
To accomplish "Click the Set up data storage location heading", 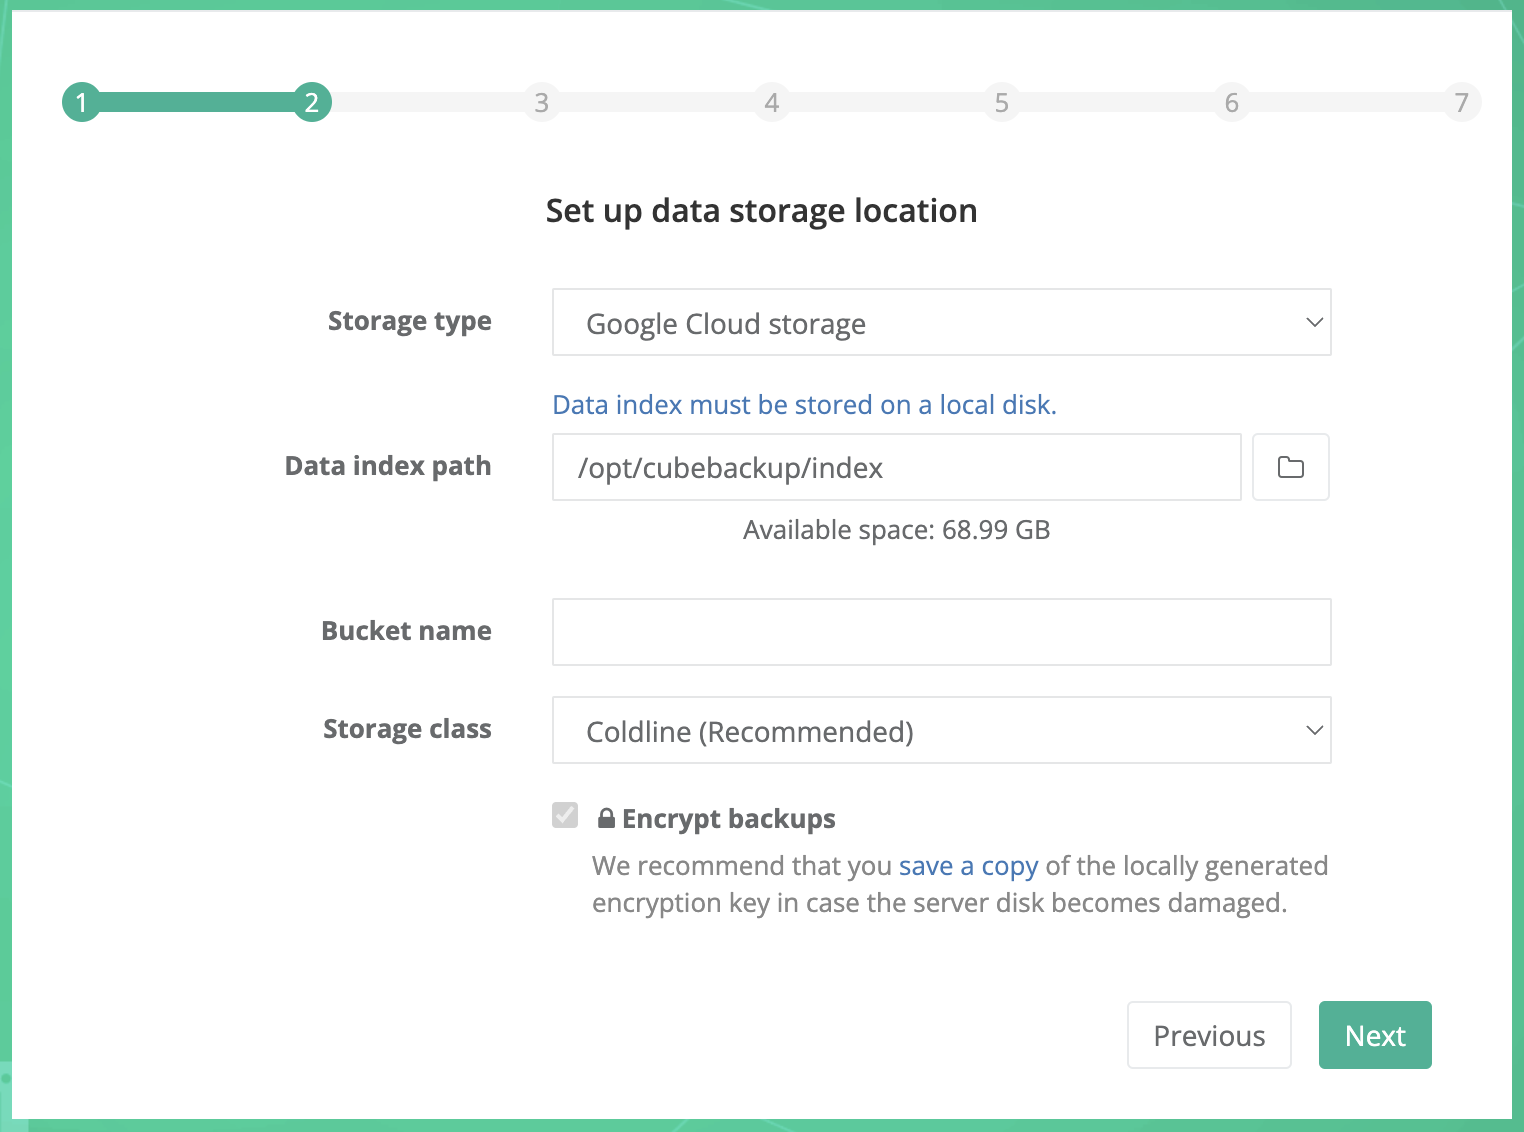I will click(761, 211).
